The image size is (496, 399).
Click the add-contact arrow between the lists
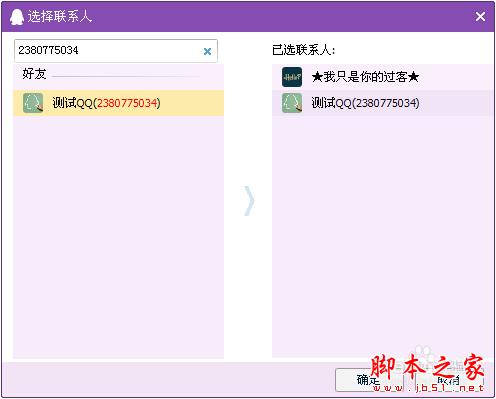tap(249, 201)
